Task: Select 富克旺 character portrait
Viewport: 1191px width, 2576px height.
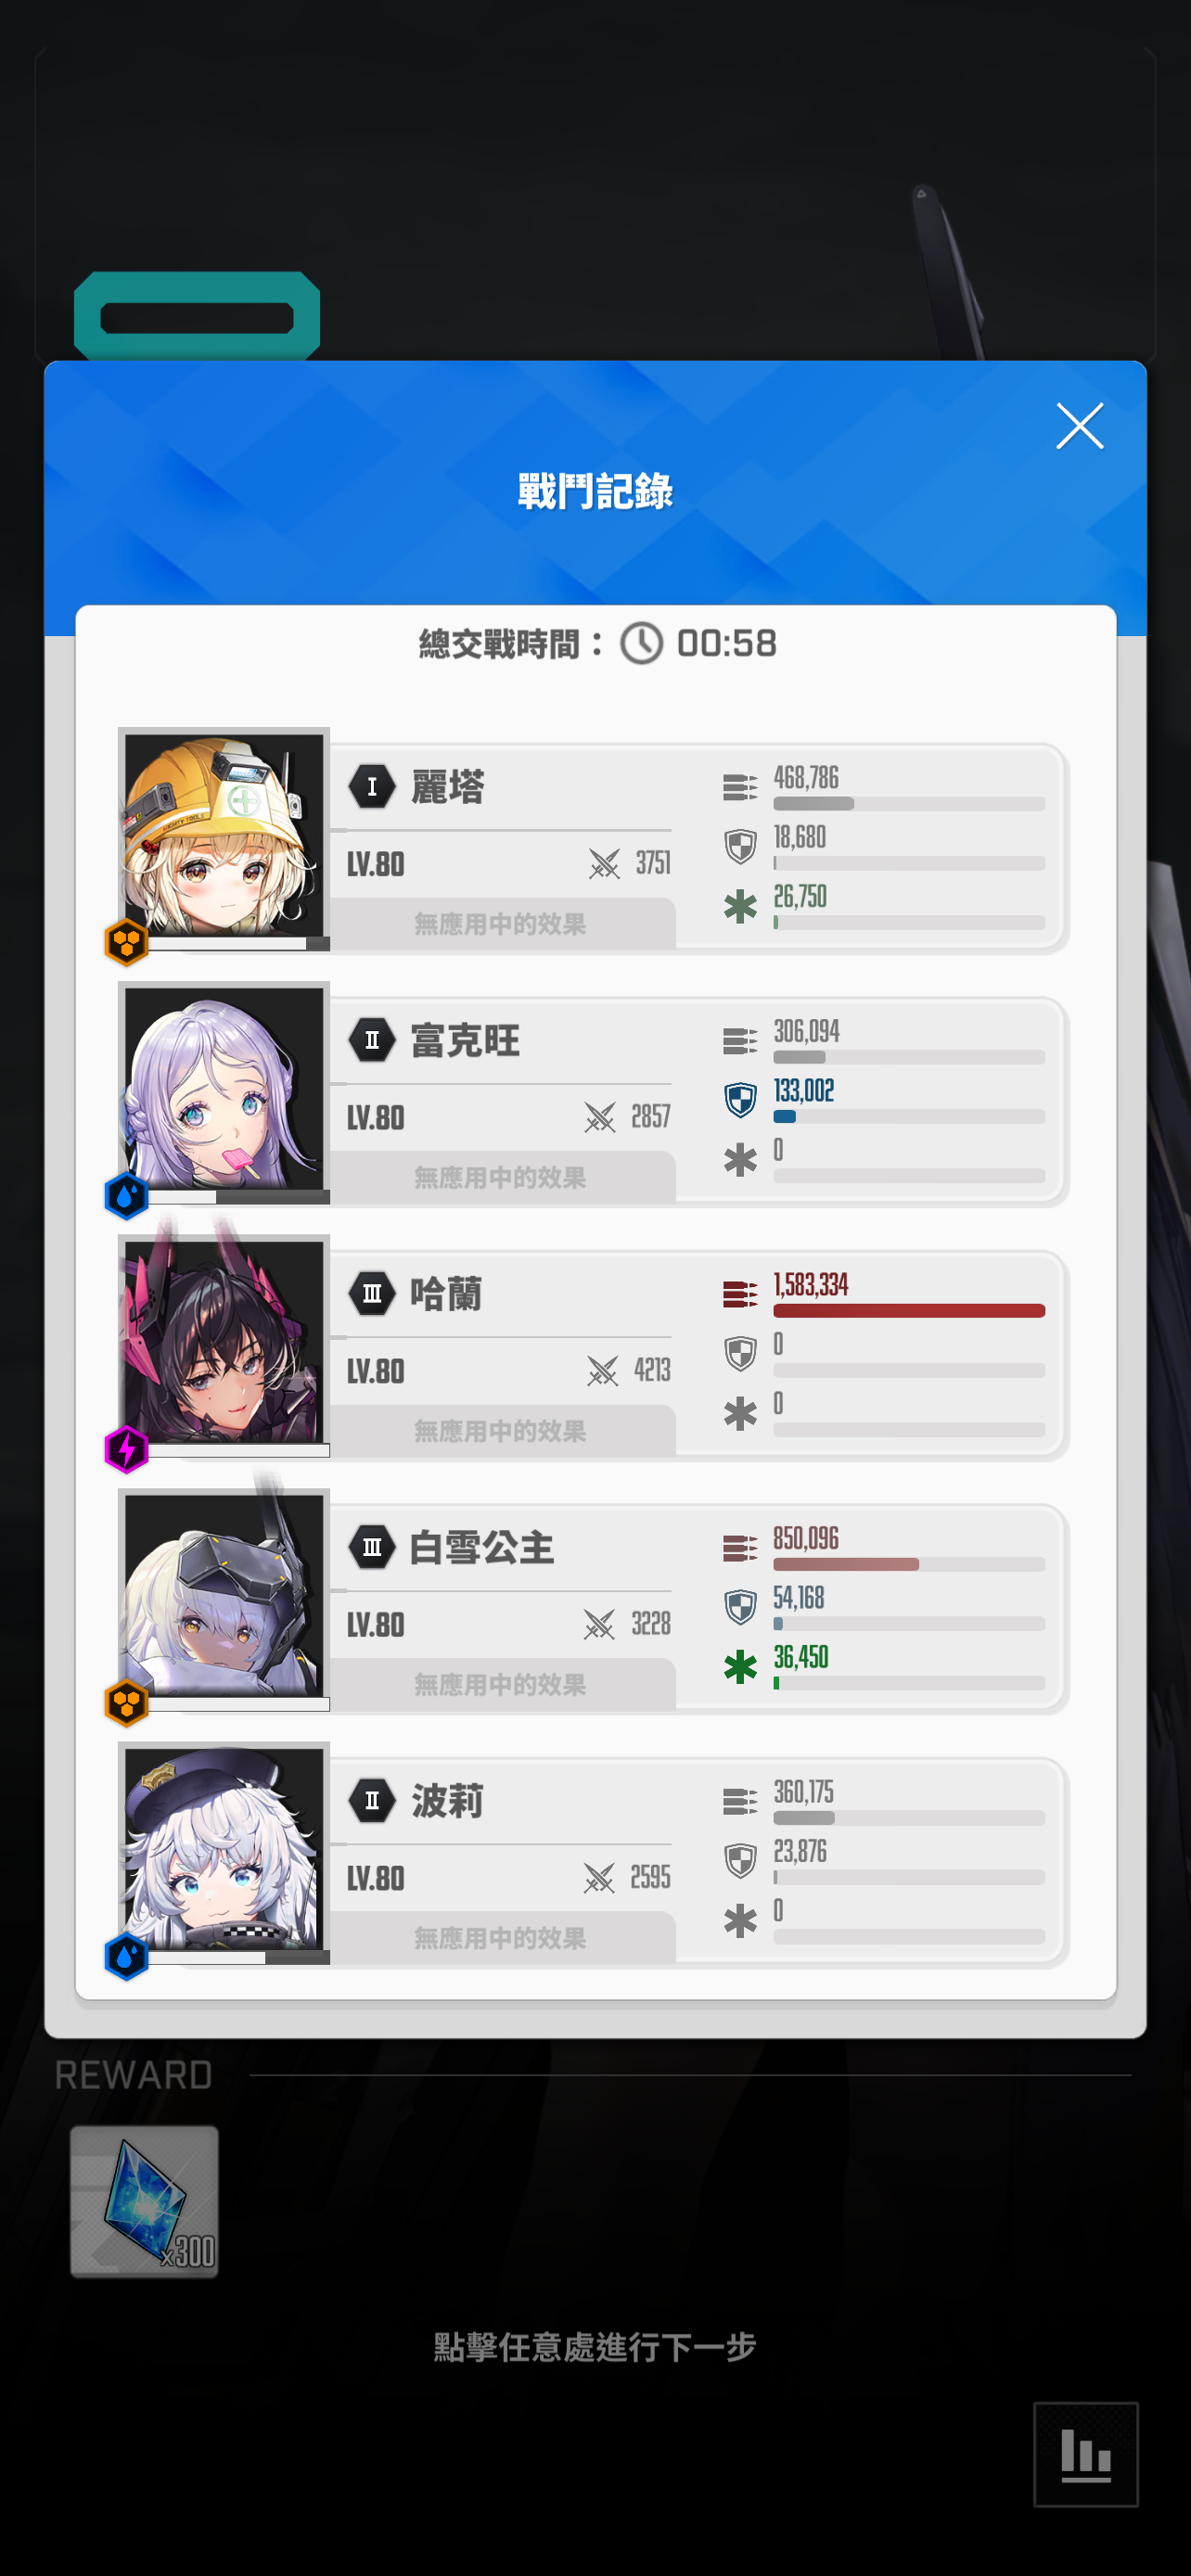Action: pos(224,1089)
